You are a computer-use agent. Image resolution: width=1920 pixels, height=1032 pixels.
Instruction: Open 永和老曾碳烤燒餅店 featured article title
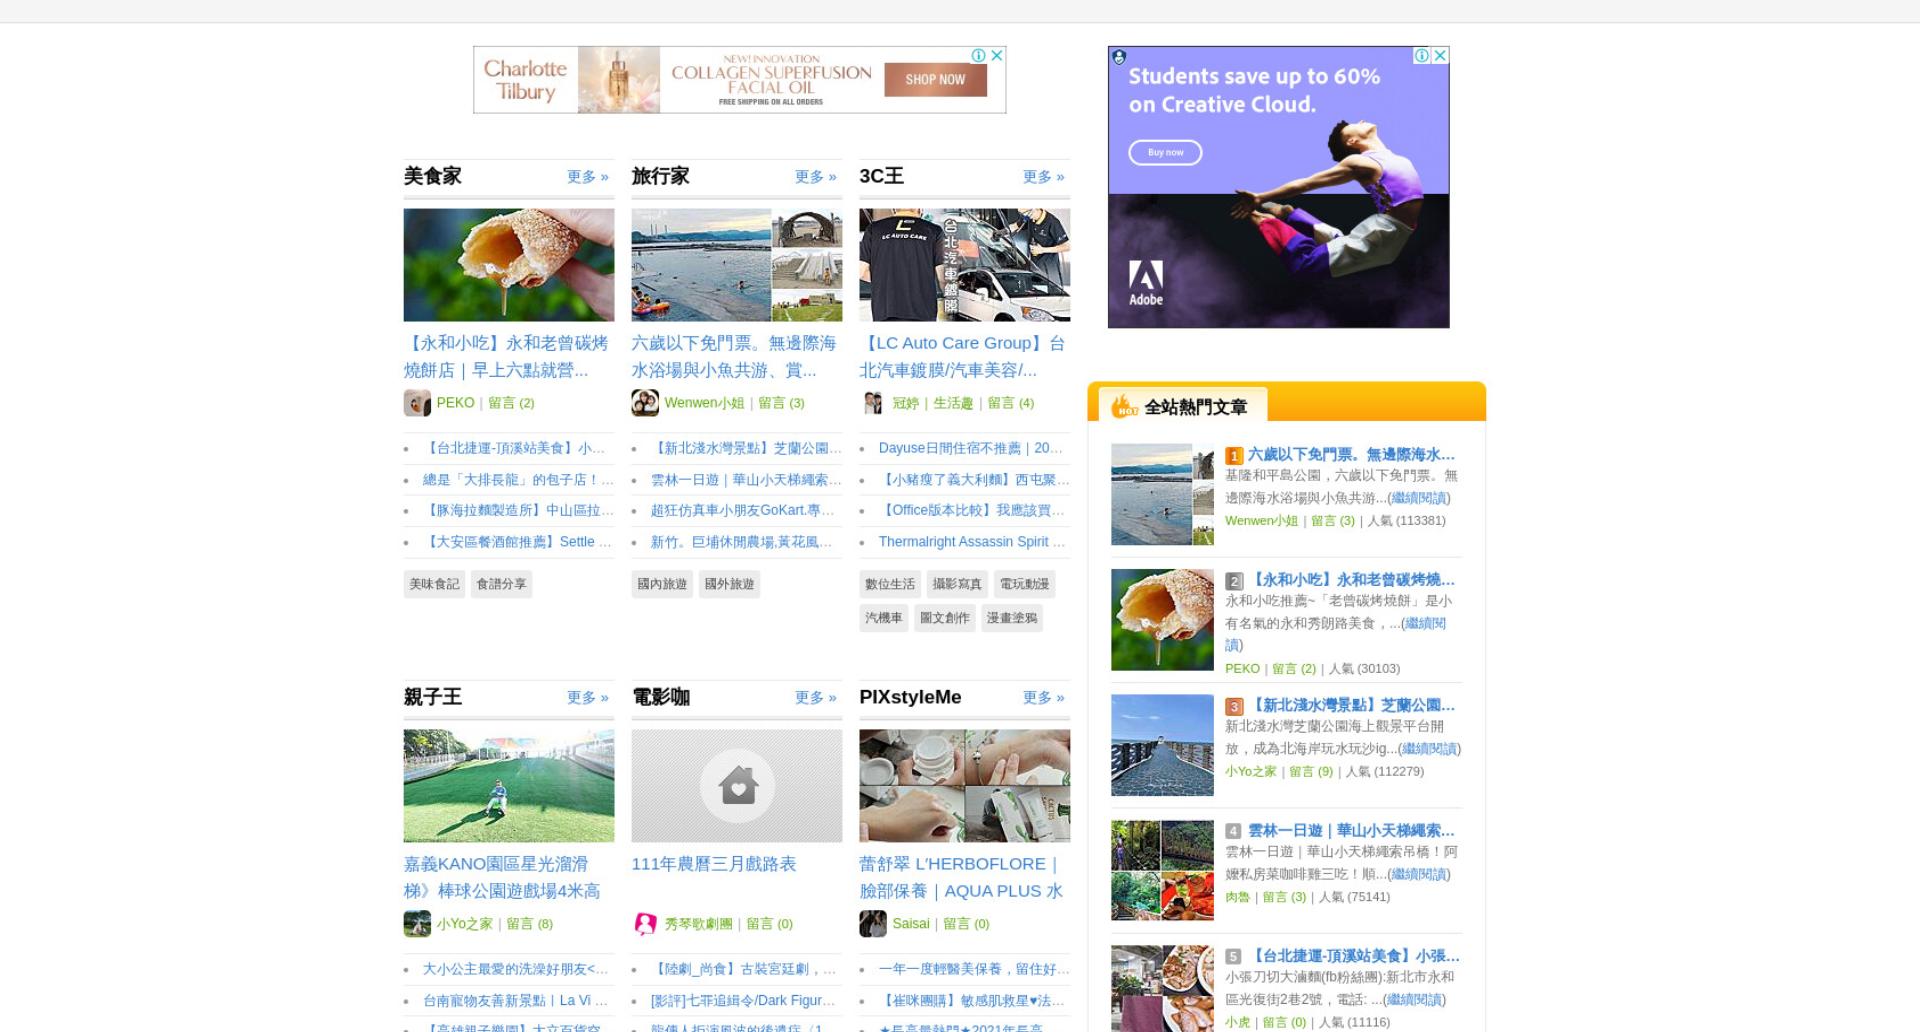tap(506, 357)
